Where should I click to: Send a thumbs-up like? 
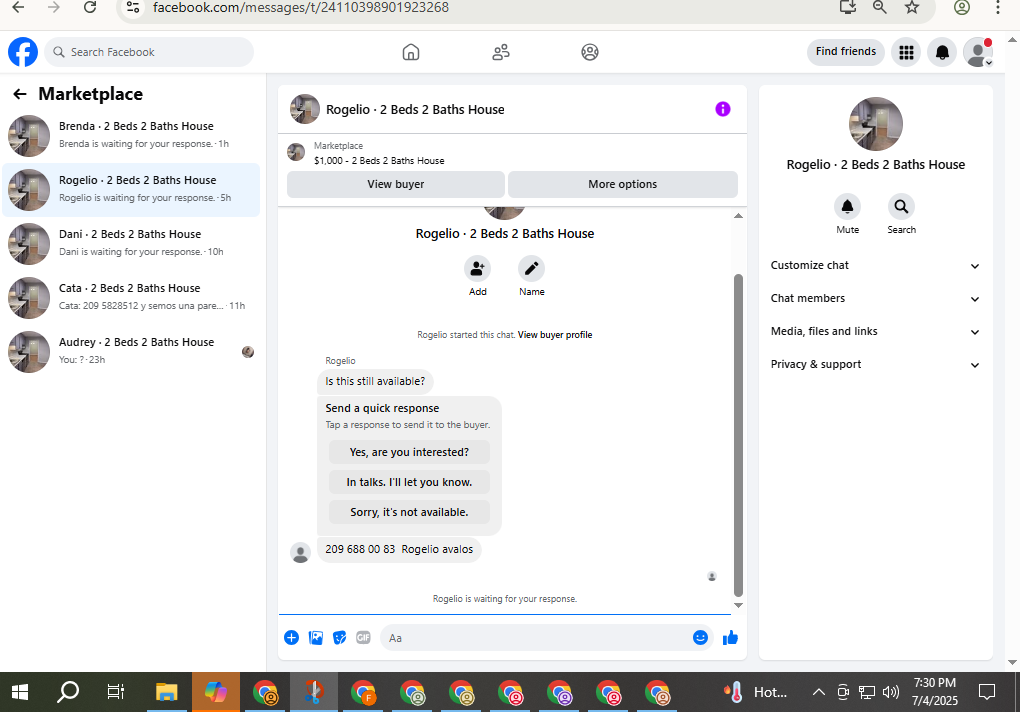pos(731,638)
